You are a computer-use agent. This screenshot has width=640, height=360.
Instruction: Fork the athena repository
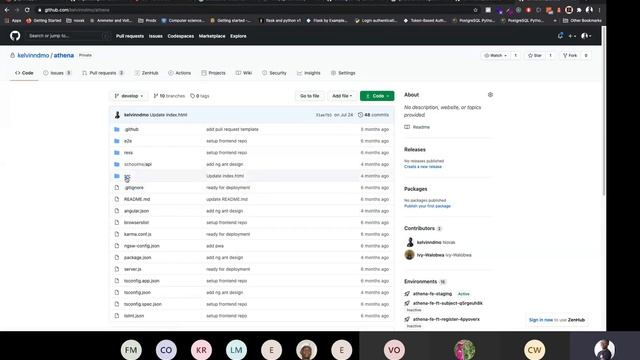(x=570, y=56)
